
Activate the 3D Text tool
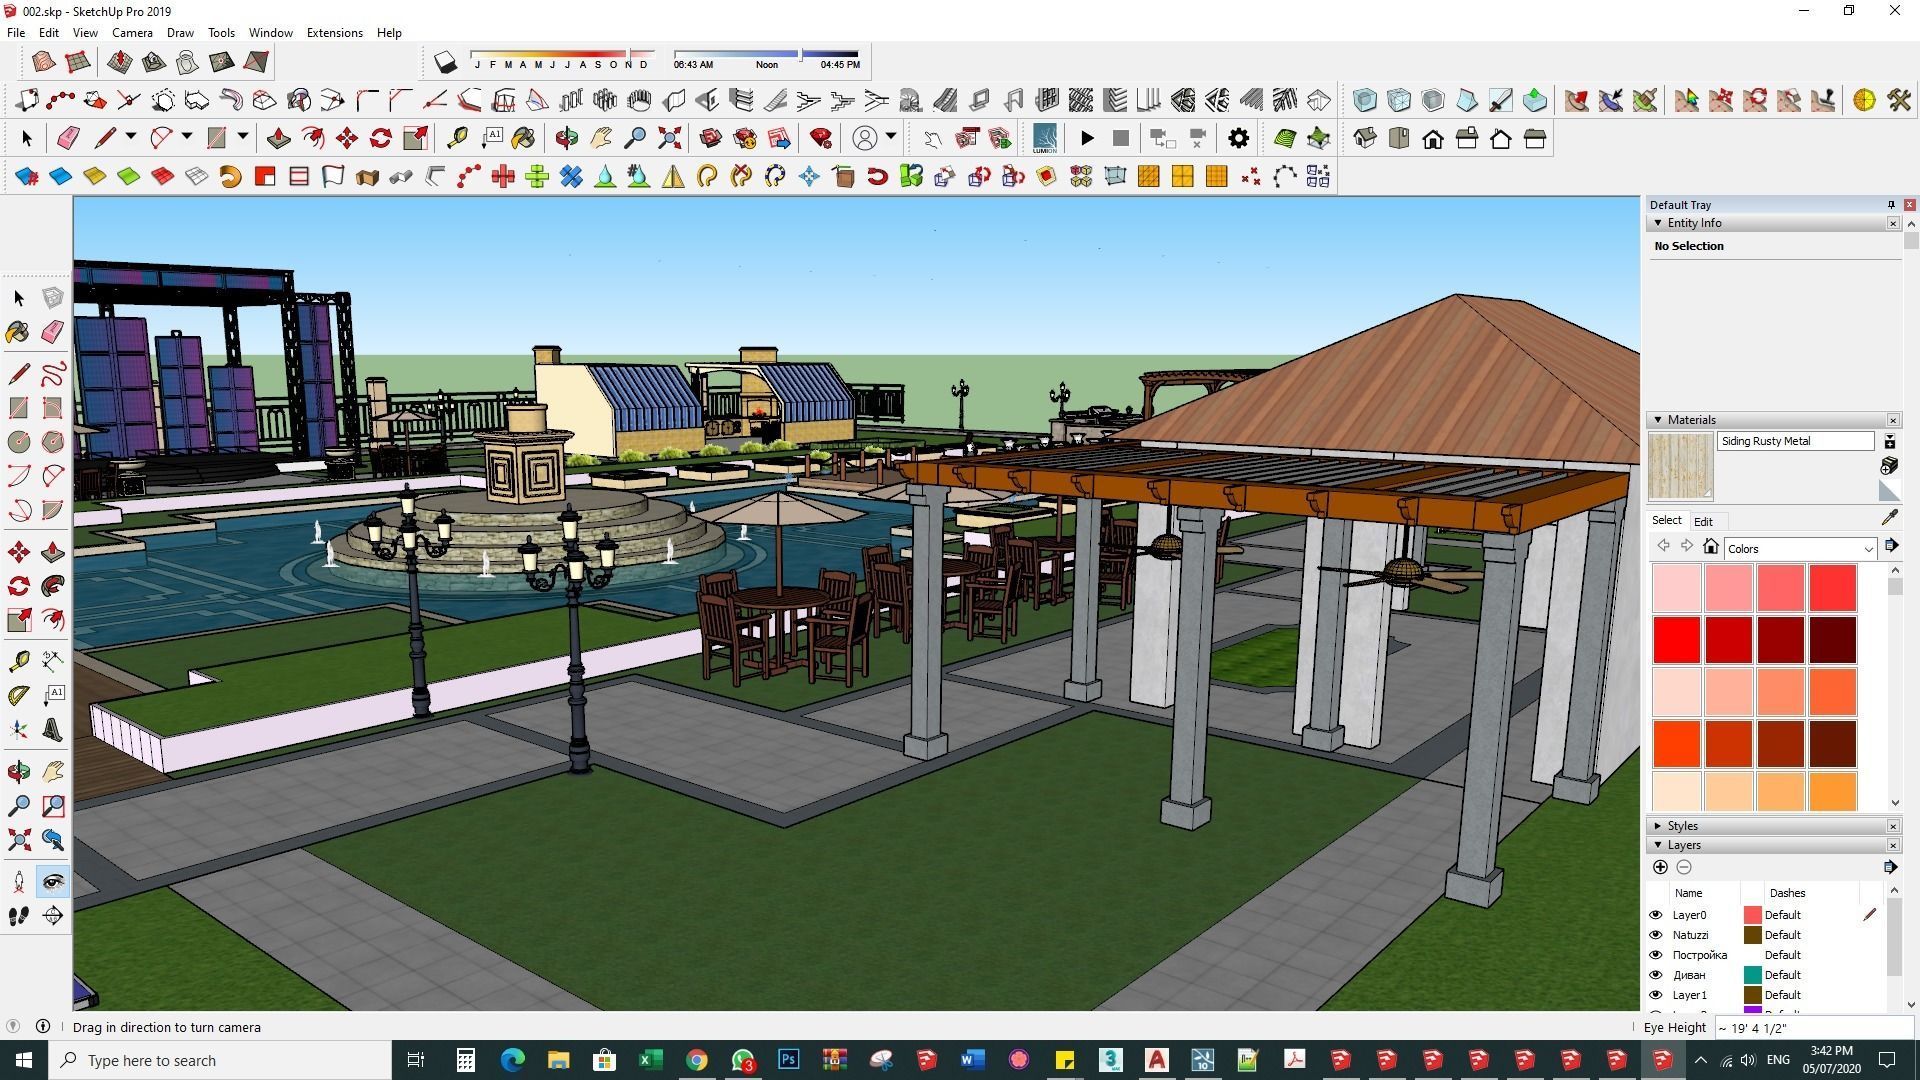(x=53, y=729)
